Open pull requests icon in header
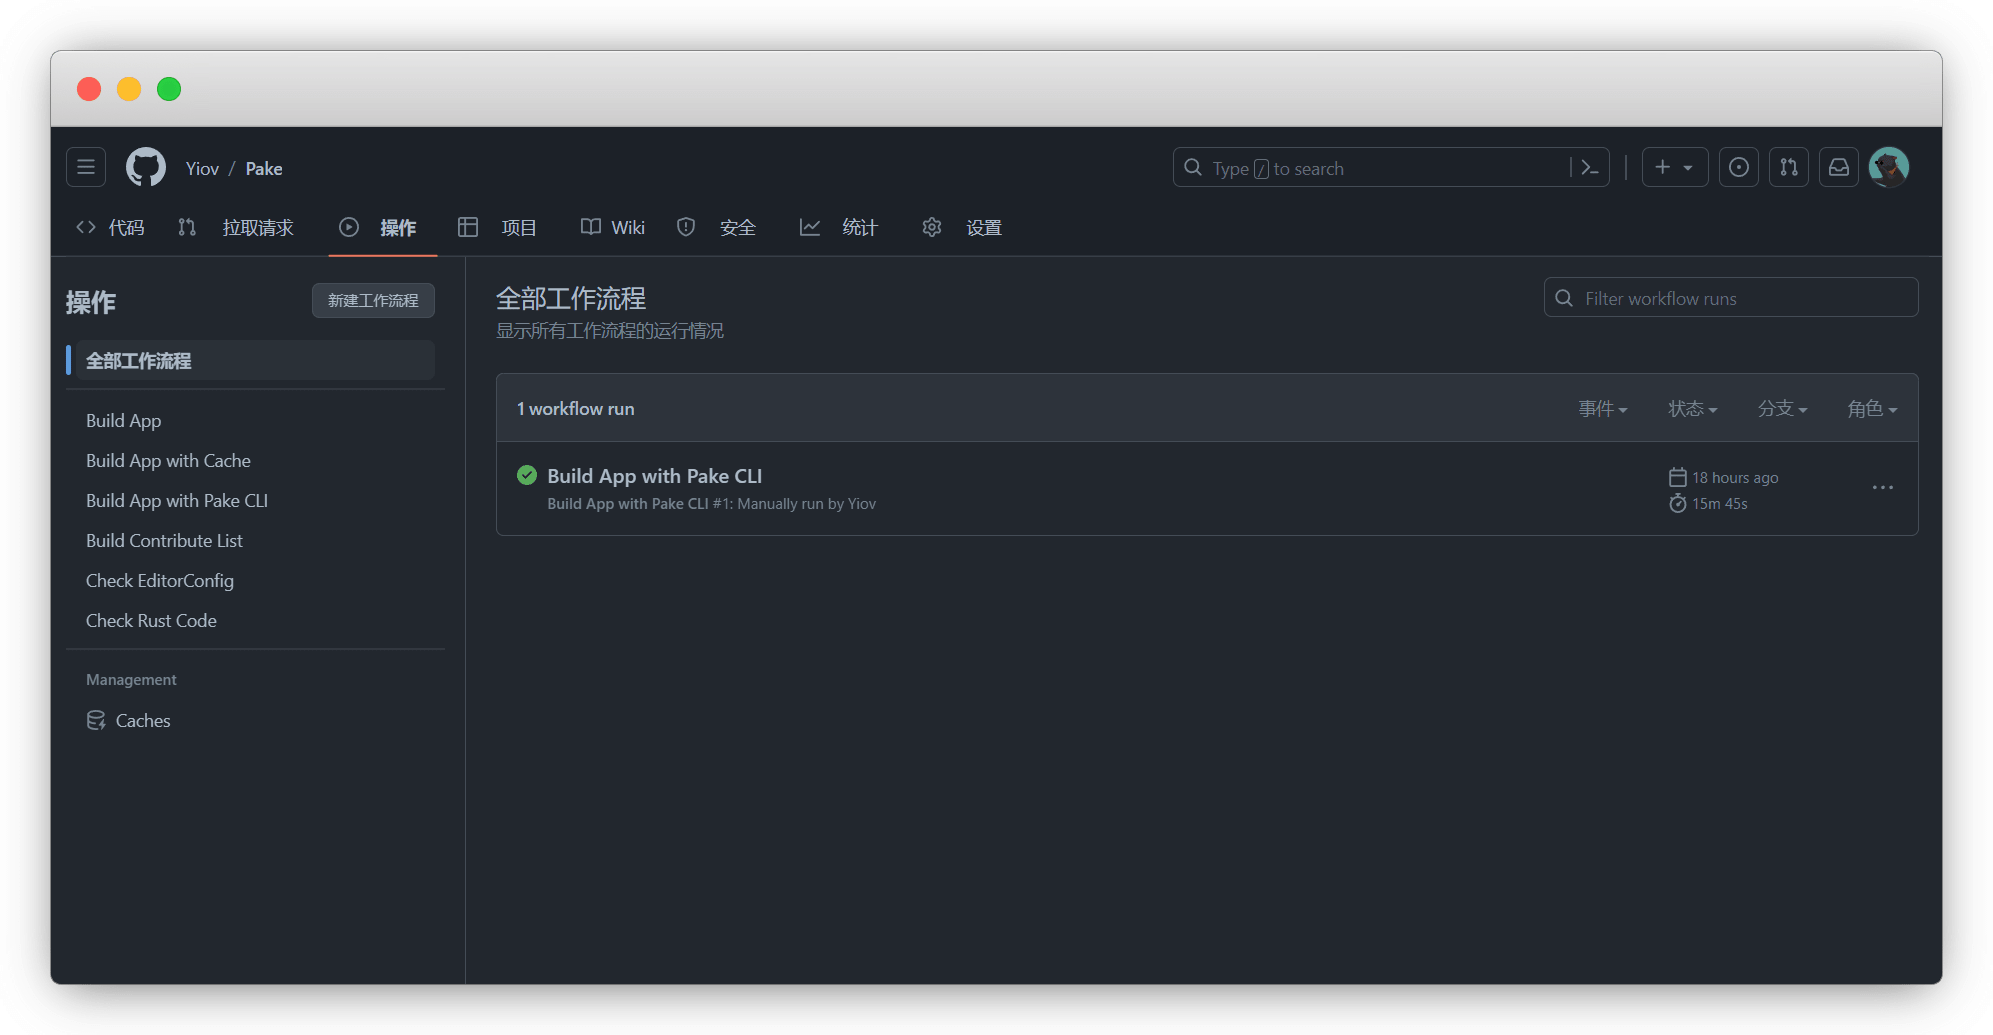 (1789, 168)
